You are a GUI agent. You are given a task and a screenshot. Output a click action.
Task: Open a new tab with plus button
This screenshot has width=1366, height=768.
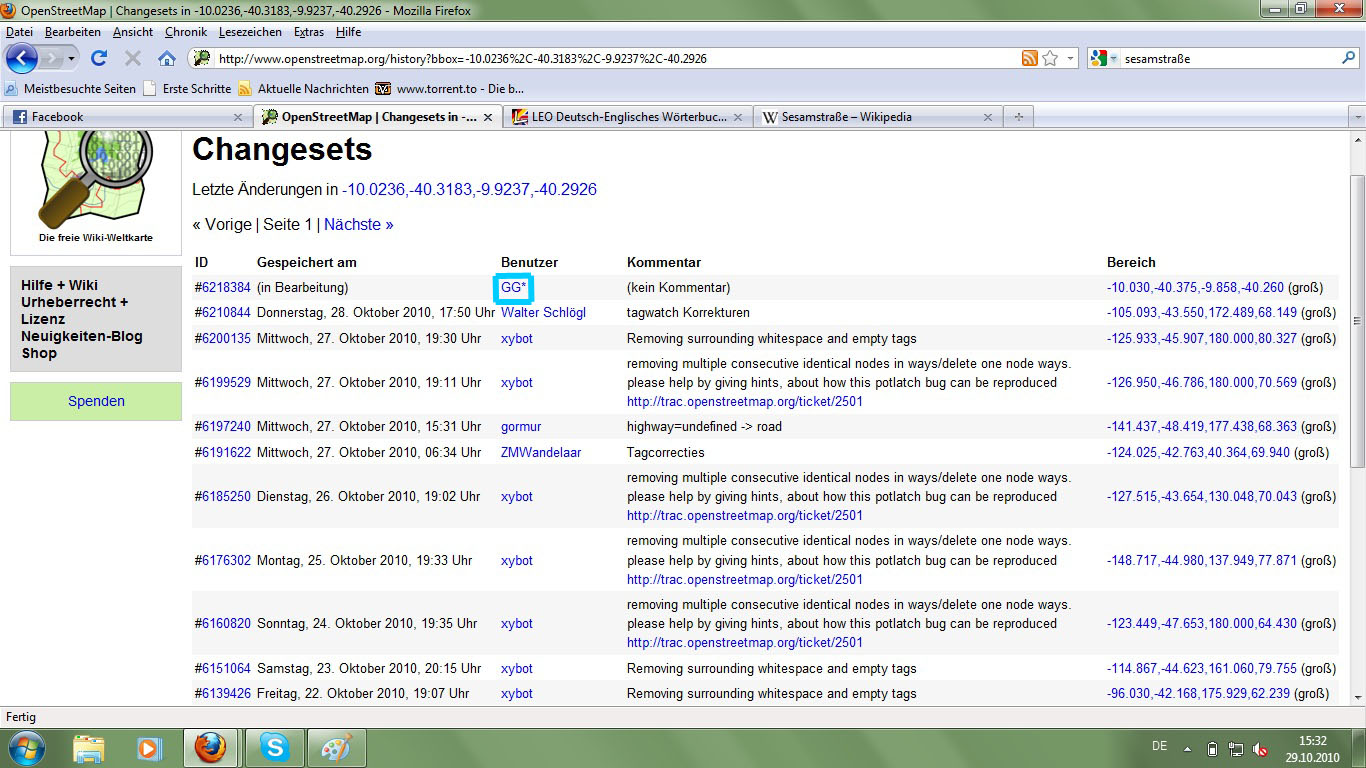tap(1019, 117)
